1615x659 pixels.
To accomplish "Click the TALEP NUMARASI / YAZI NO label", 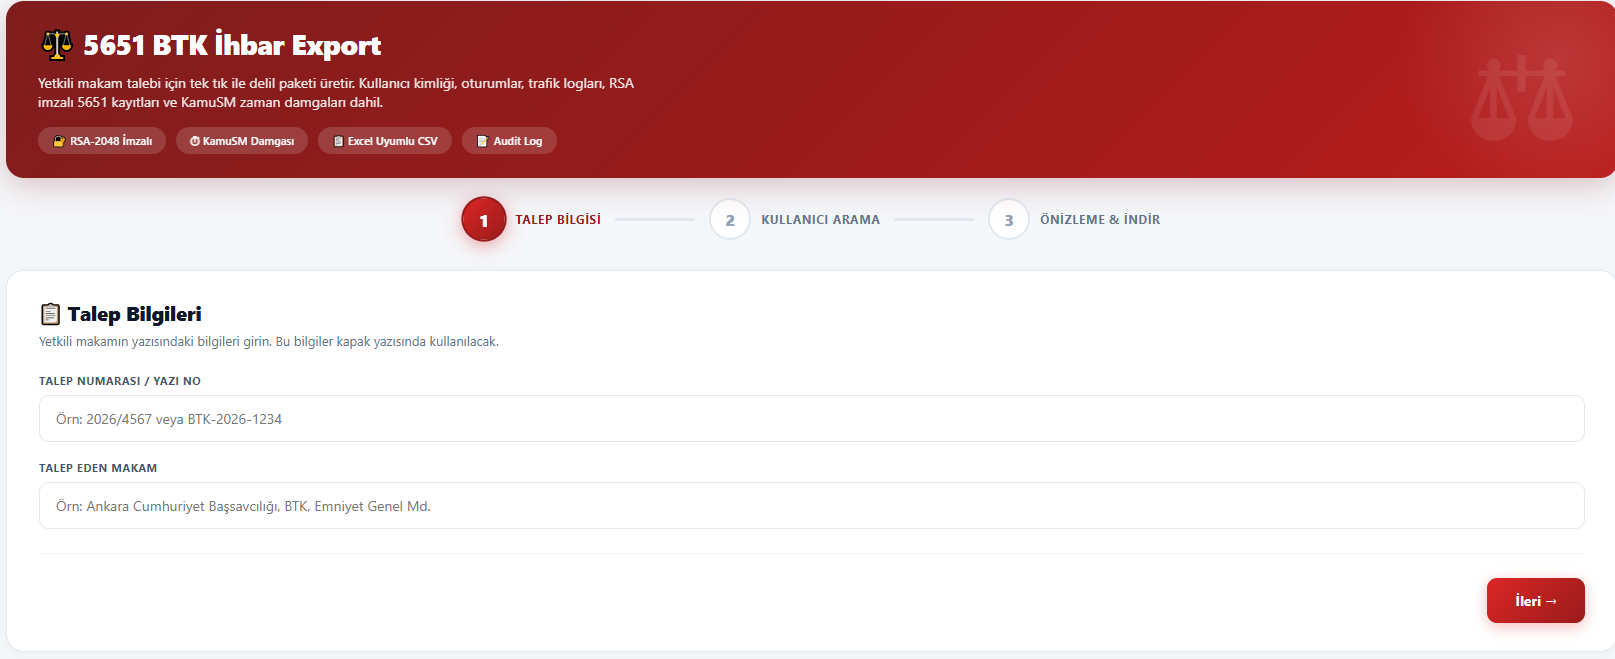I will [x=120, y=381].
